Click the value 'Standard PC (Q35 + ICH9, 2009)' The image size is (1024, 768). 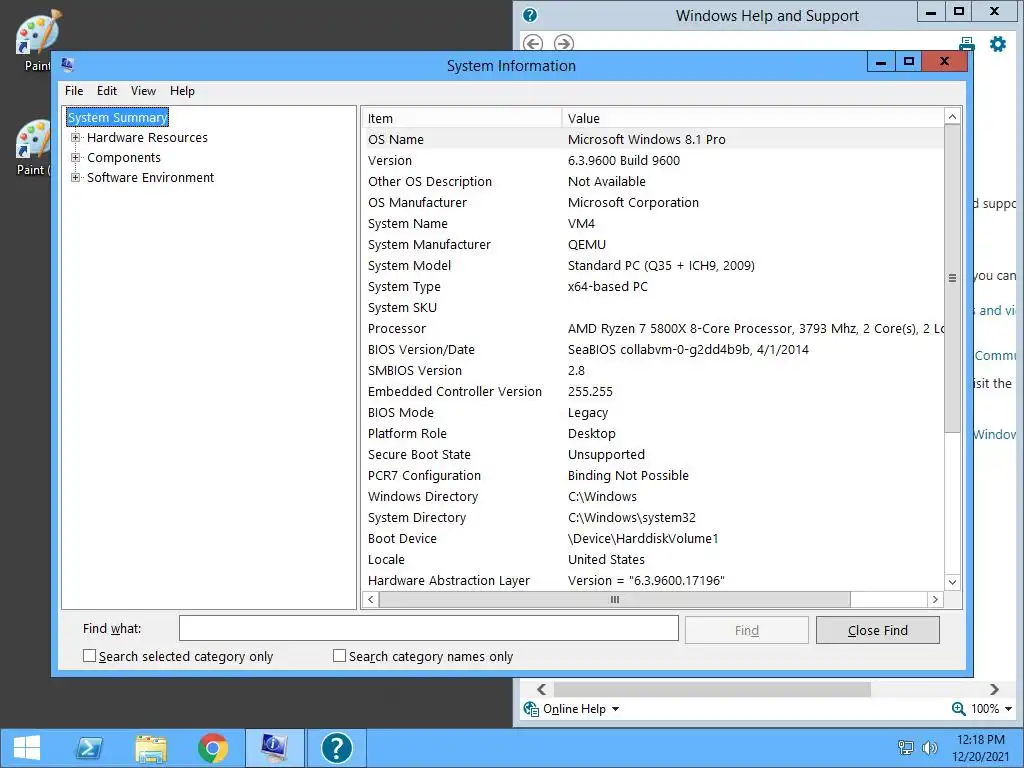(x=661, y=266)
